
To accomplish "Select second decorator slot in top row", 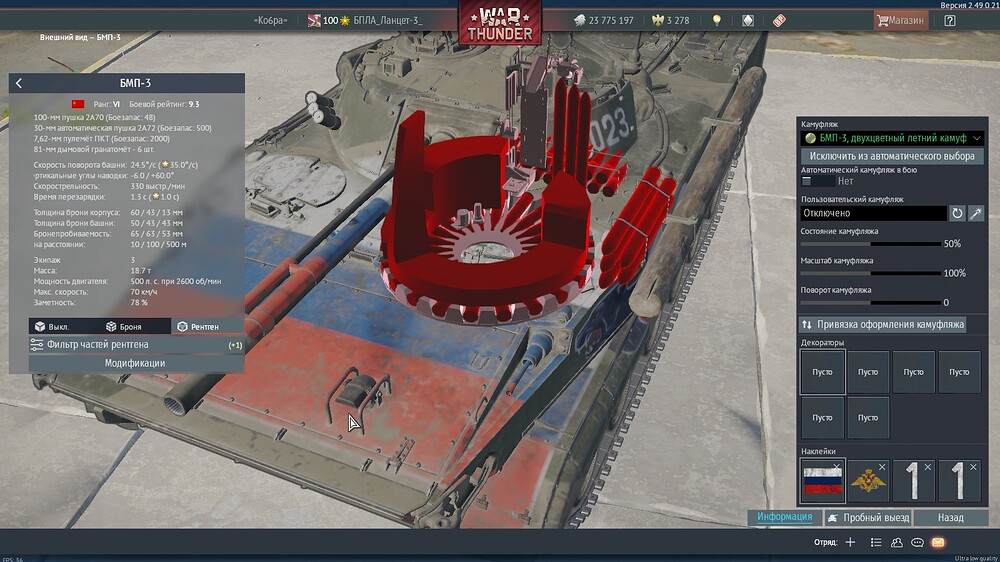I will click(x=868, y=372).
